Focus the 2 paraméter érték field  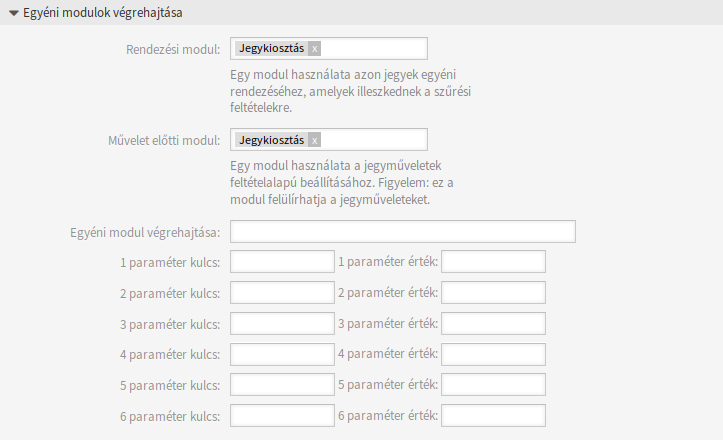tap(493, 293)
